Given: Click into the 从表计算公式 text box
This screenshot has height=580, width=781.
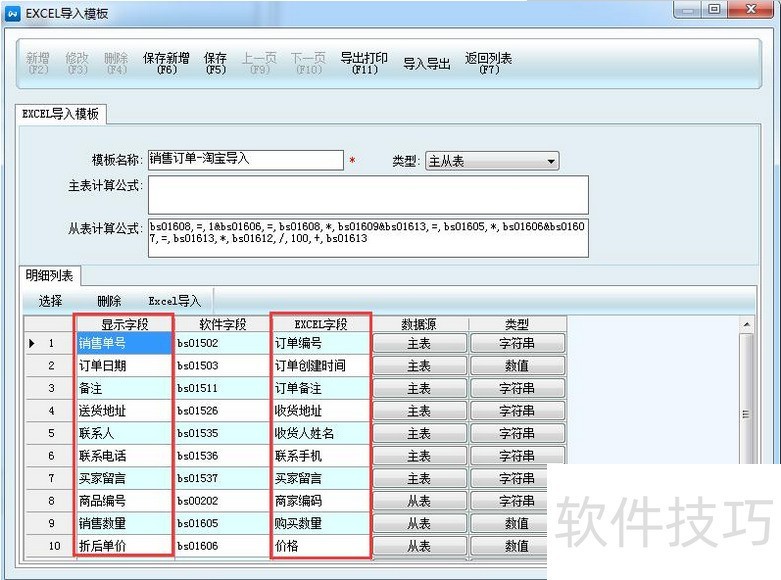Looking at the screenshot, I should click(x=368, y=238).
